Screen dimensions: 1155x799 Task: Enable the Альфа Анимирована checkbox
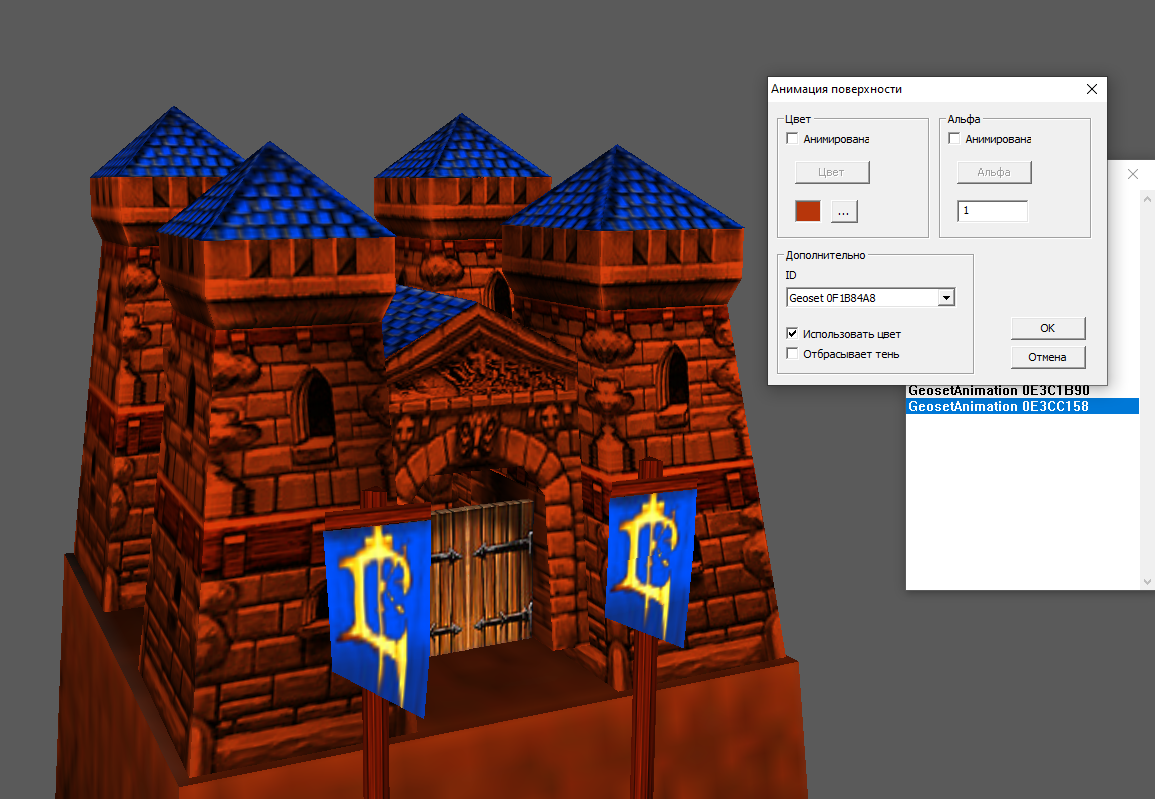955,138
